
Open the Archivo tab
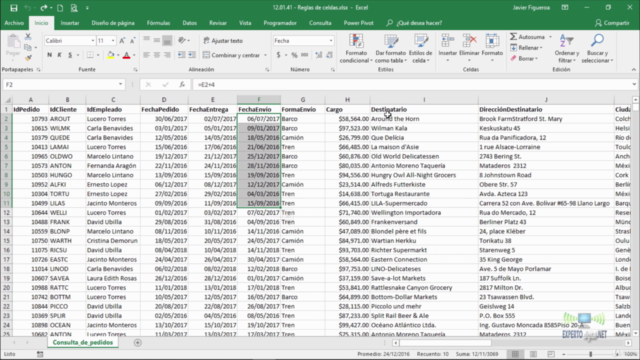[x=14, y=23]
